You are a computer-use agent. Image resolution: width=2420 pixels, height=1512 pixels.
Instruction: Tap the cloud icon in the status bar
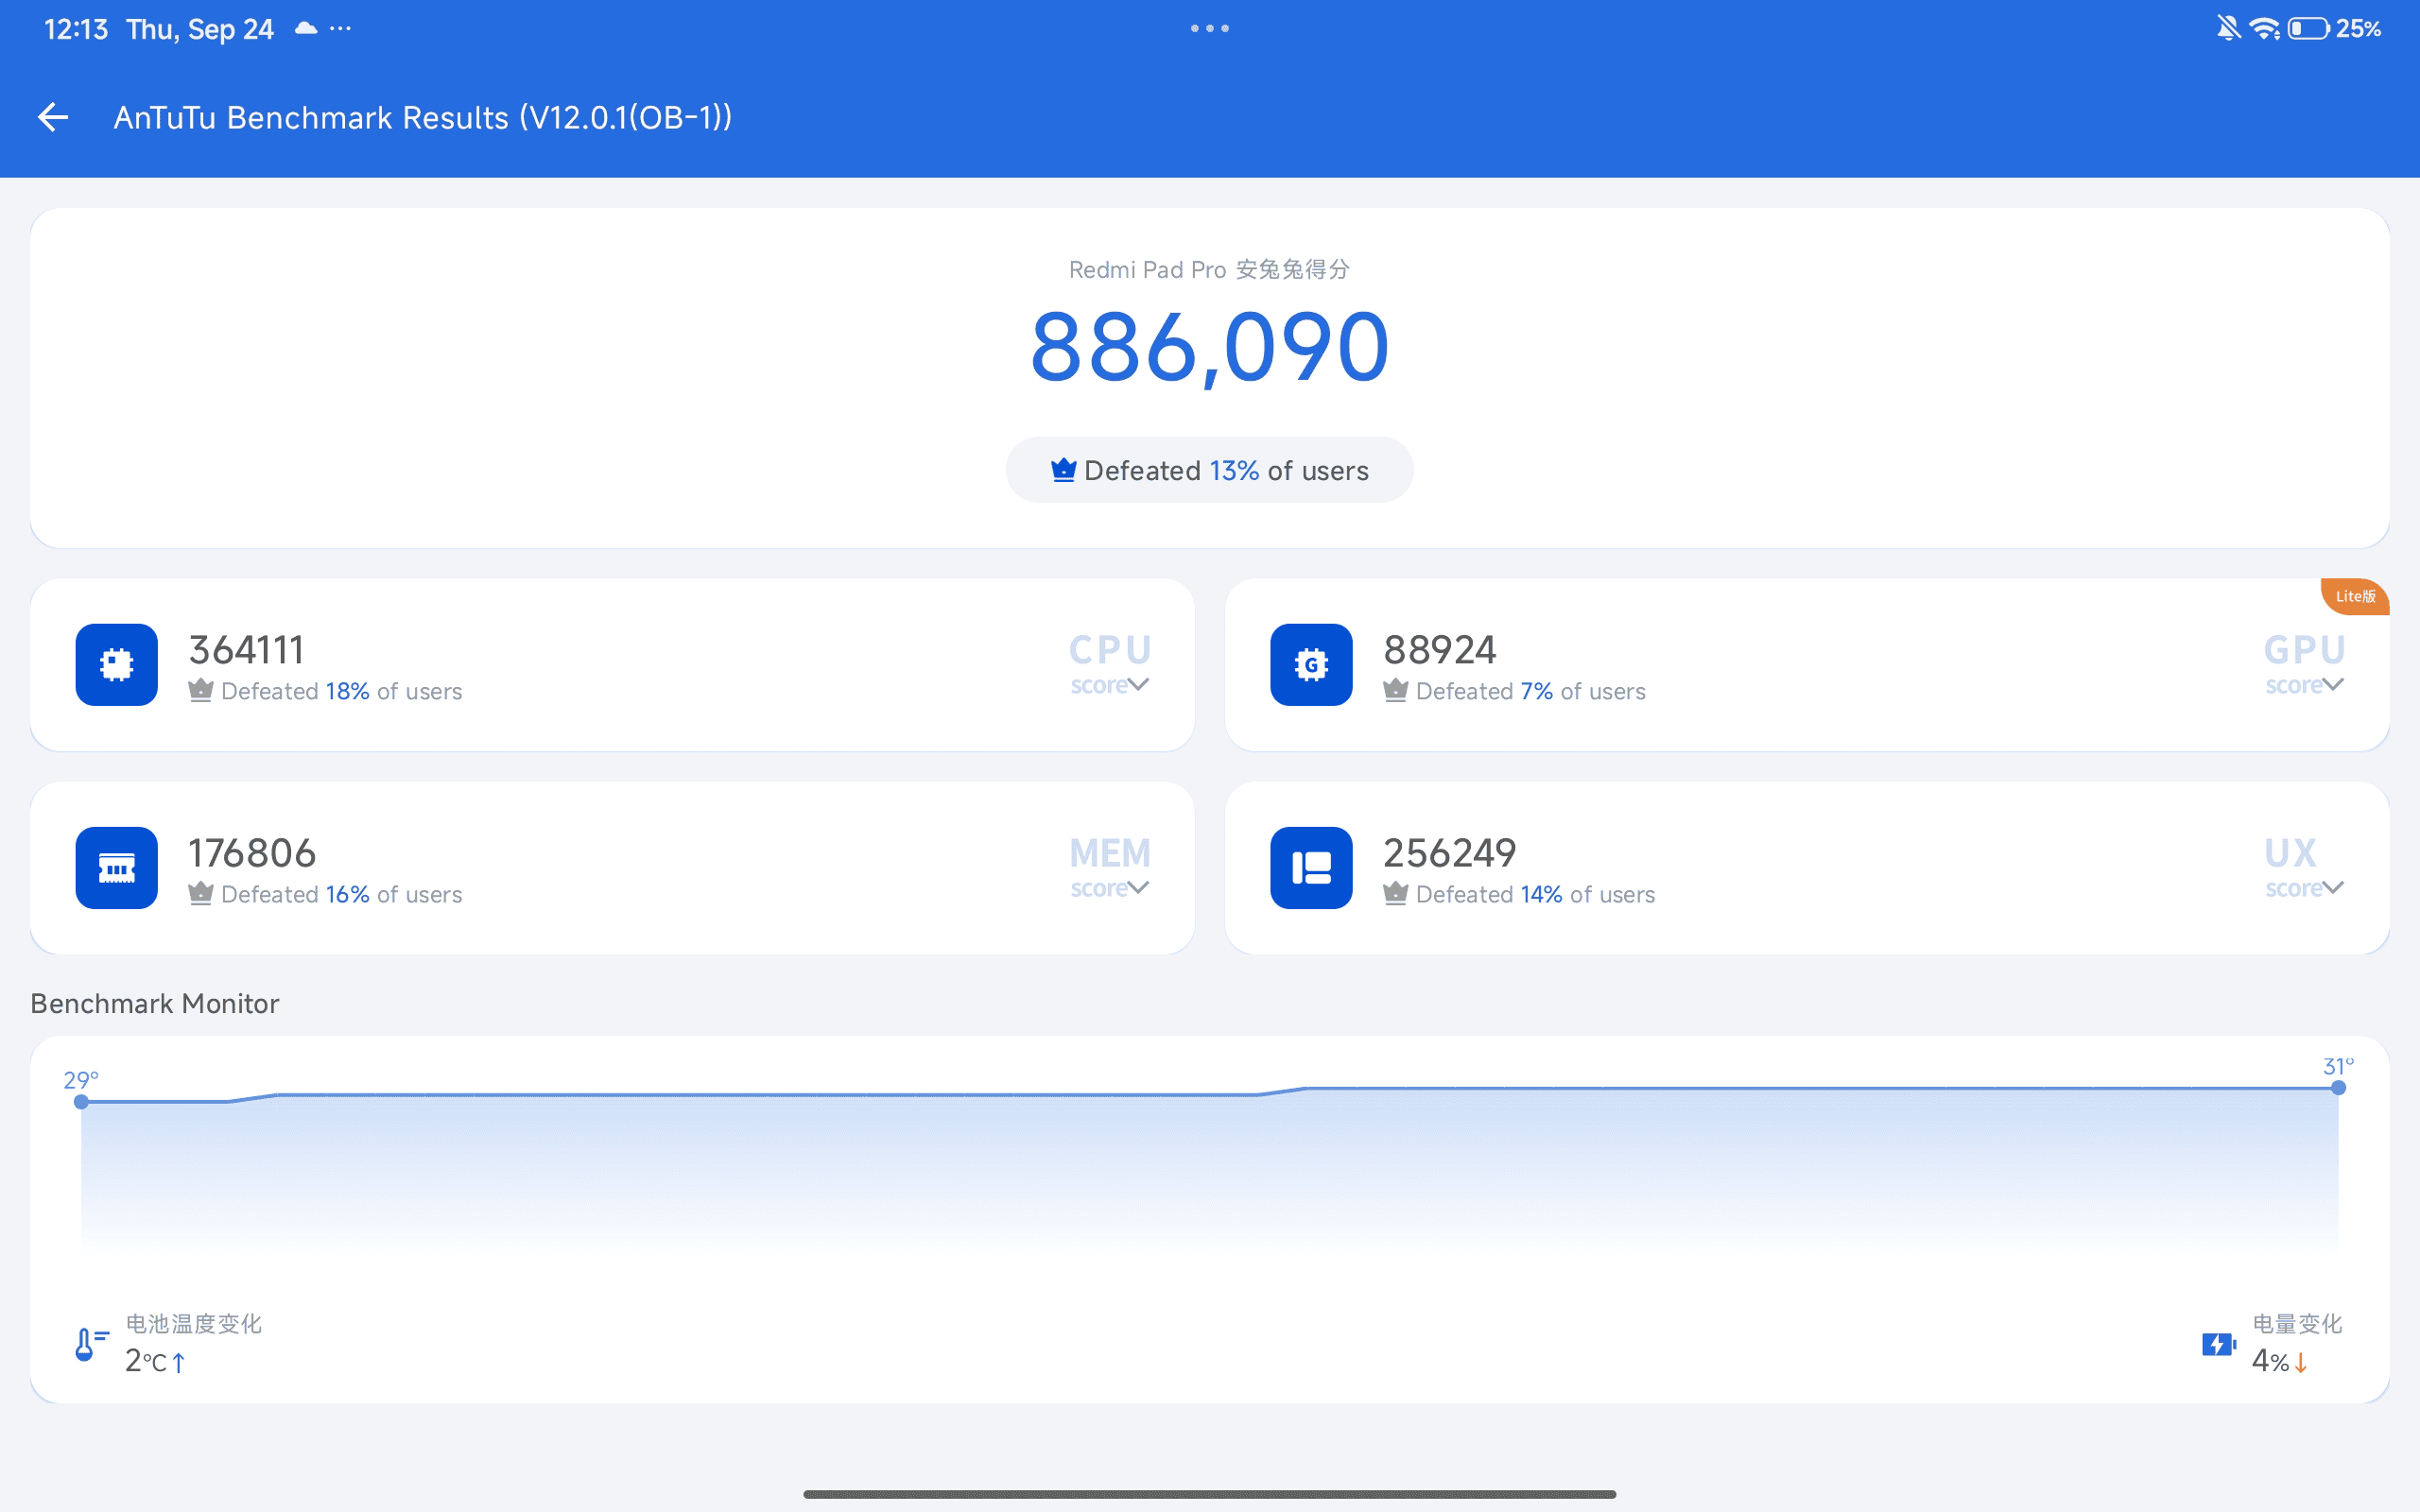306,28
